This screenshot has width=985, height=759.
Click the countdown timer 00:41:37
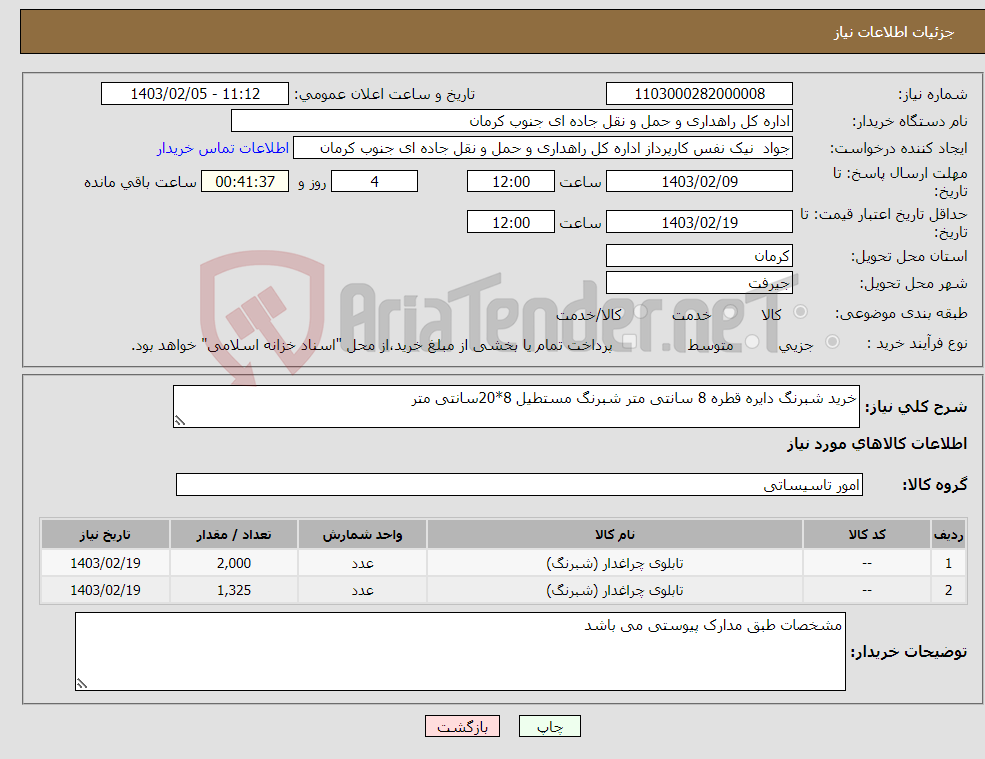coord(245,182)
